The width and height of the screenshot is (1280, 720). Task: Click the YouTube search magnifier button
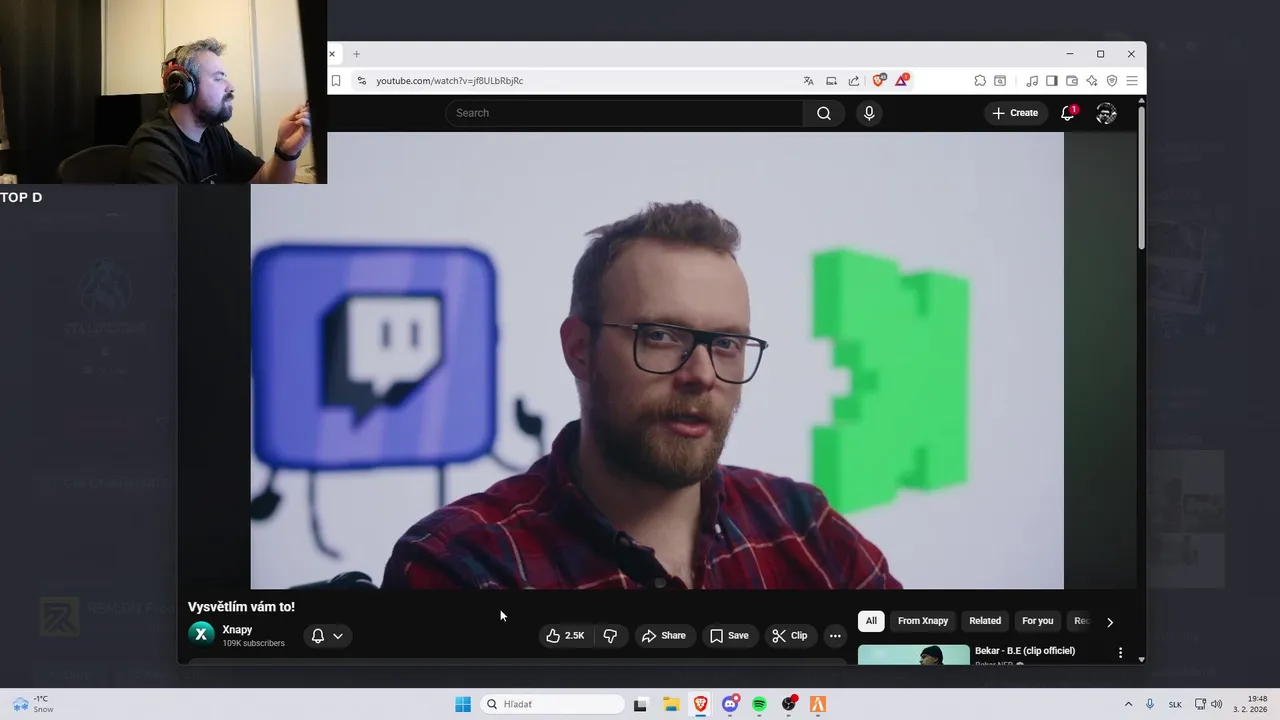(x=824, y=113)
